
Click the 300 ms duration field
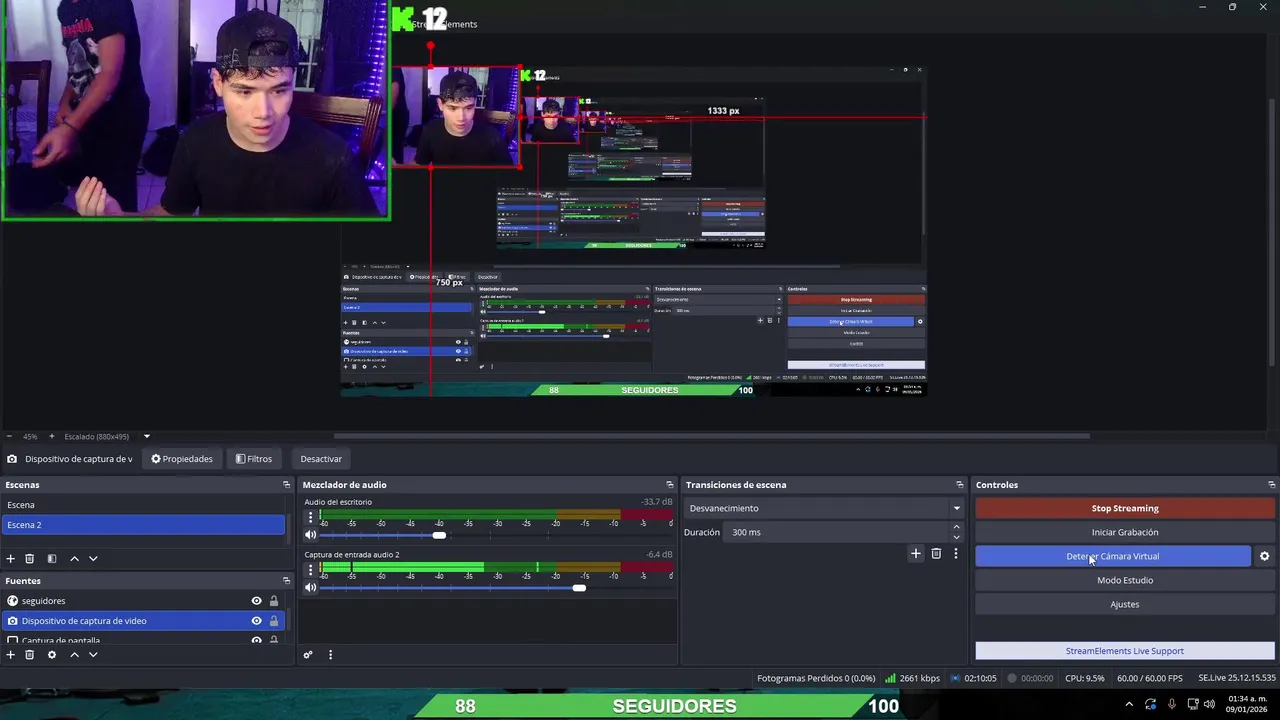coord(835,532)
